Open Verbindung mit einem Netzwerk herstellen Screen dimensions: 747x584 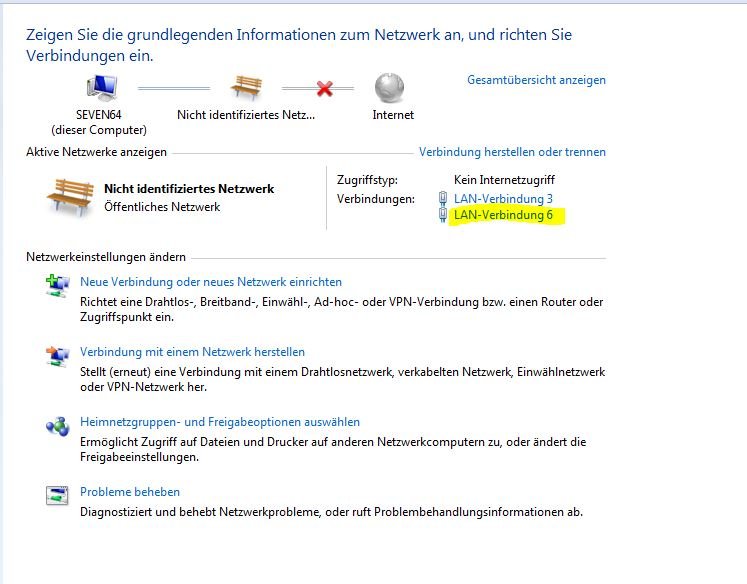pyautogui.click(x=192, y=352)
